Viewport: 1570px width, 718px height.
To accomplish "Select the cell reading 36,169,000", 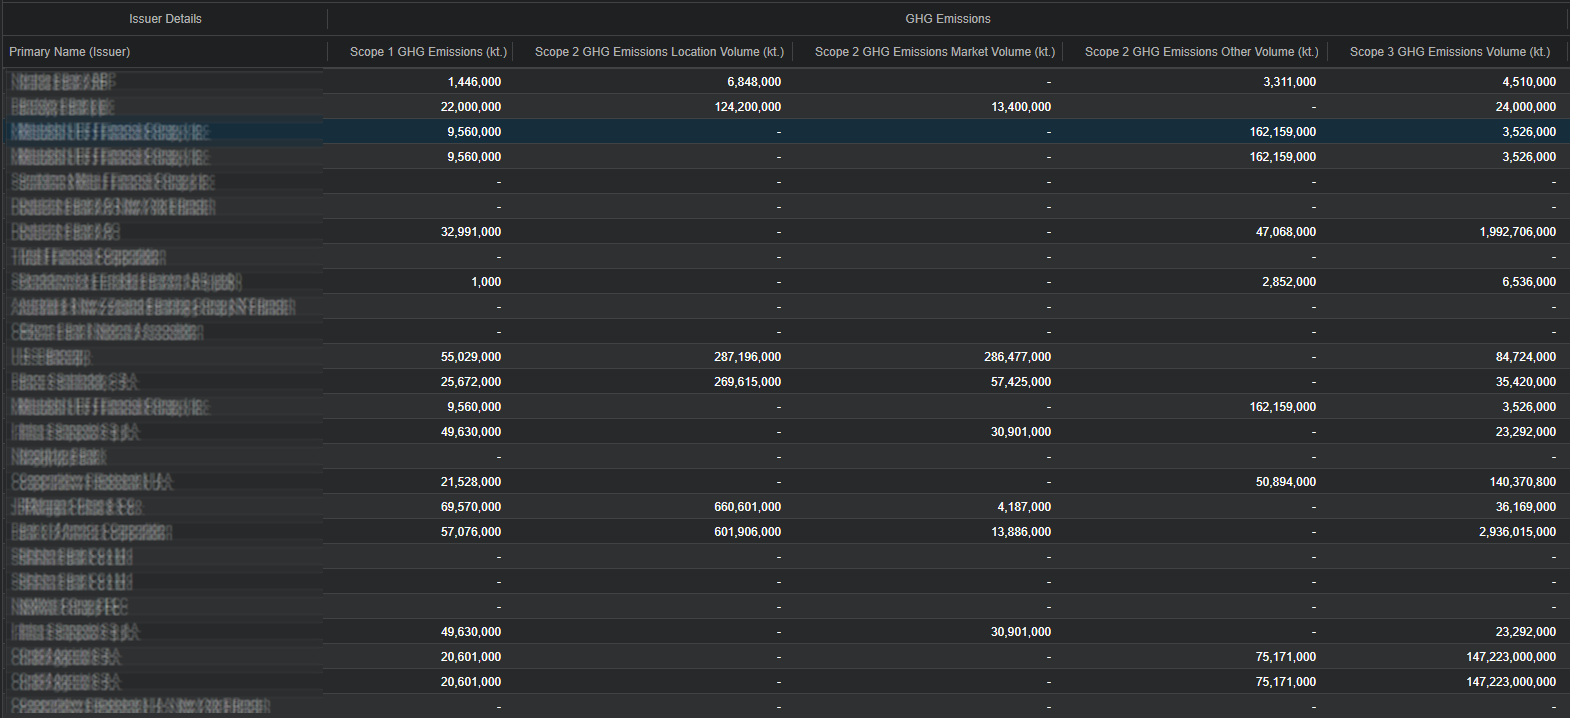I will click(x=1526, y=507).
